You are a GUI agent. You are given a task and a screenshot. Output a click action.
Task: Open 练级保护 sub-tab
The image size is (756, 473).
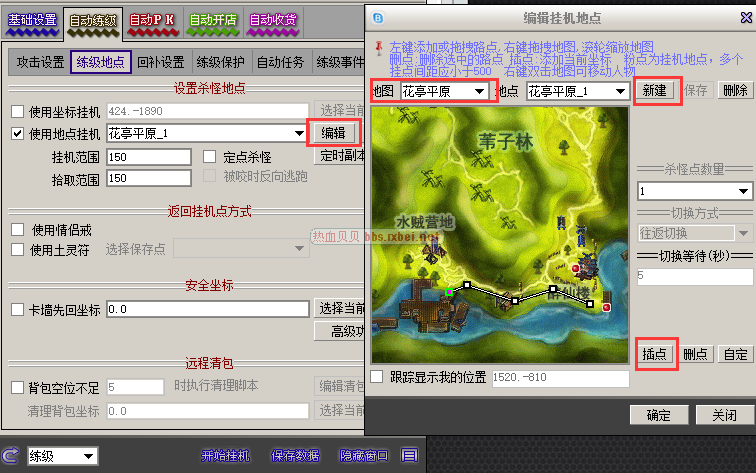[x=221, y=62]
